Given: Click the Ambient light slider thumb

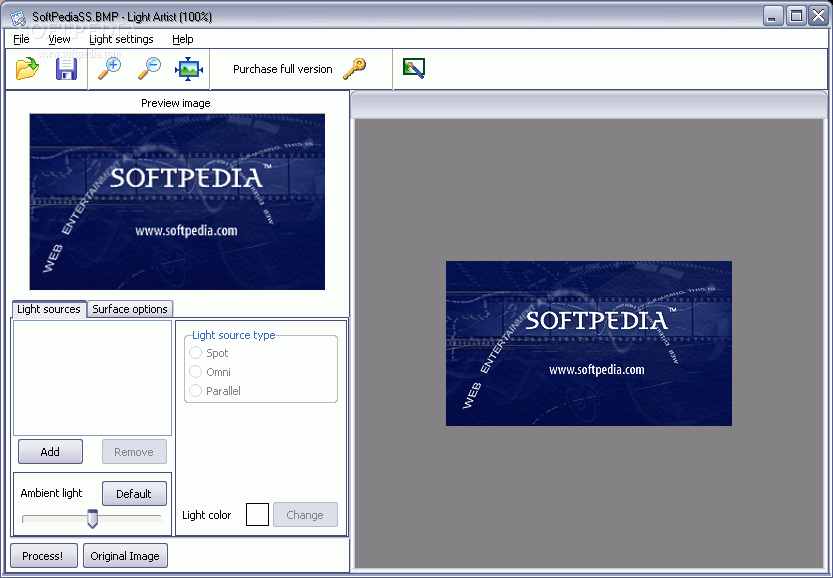Looking at the screenshot, I should tap(92, 518).
